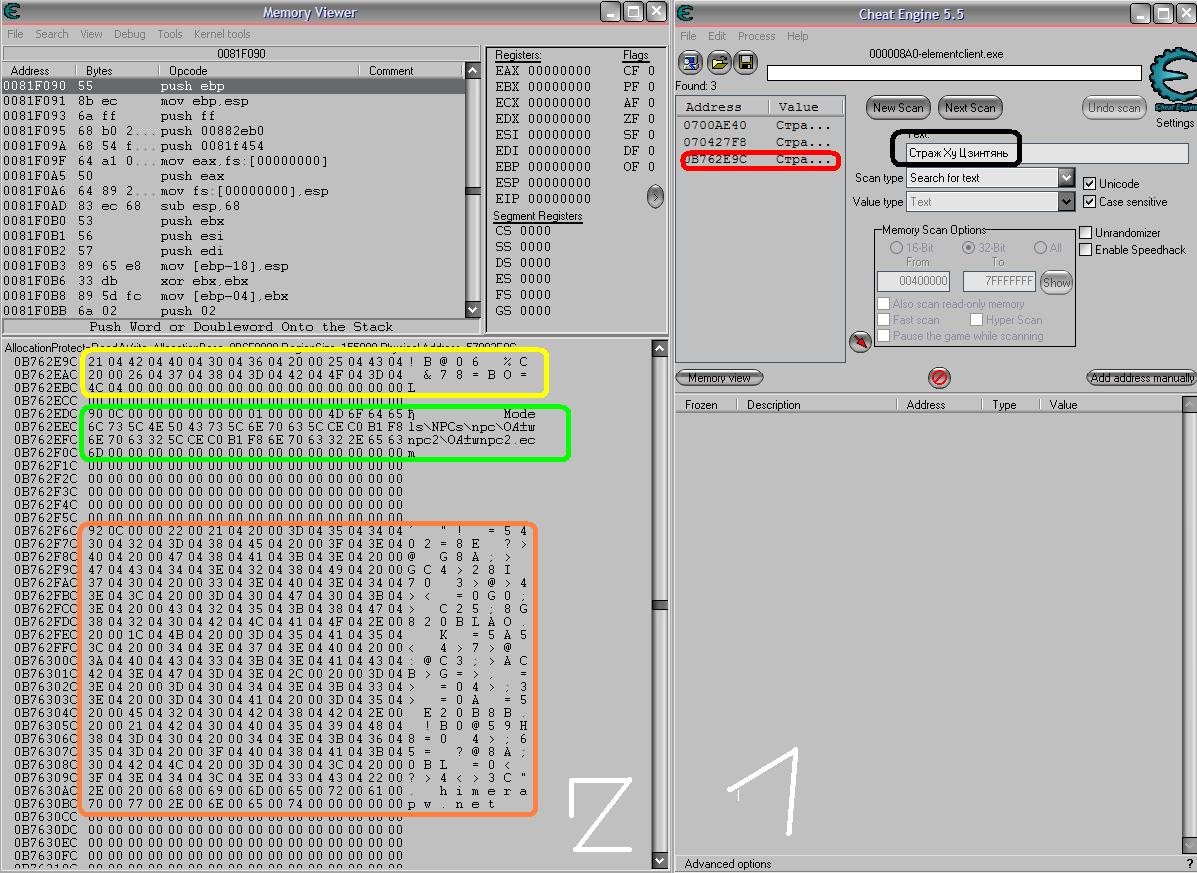The image size is (1197, 873).
Task: Click the ZF flag value
Action: tap(651, 119)
